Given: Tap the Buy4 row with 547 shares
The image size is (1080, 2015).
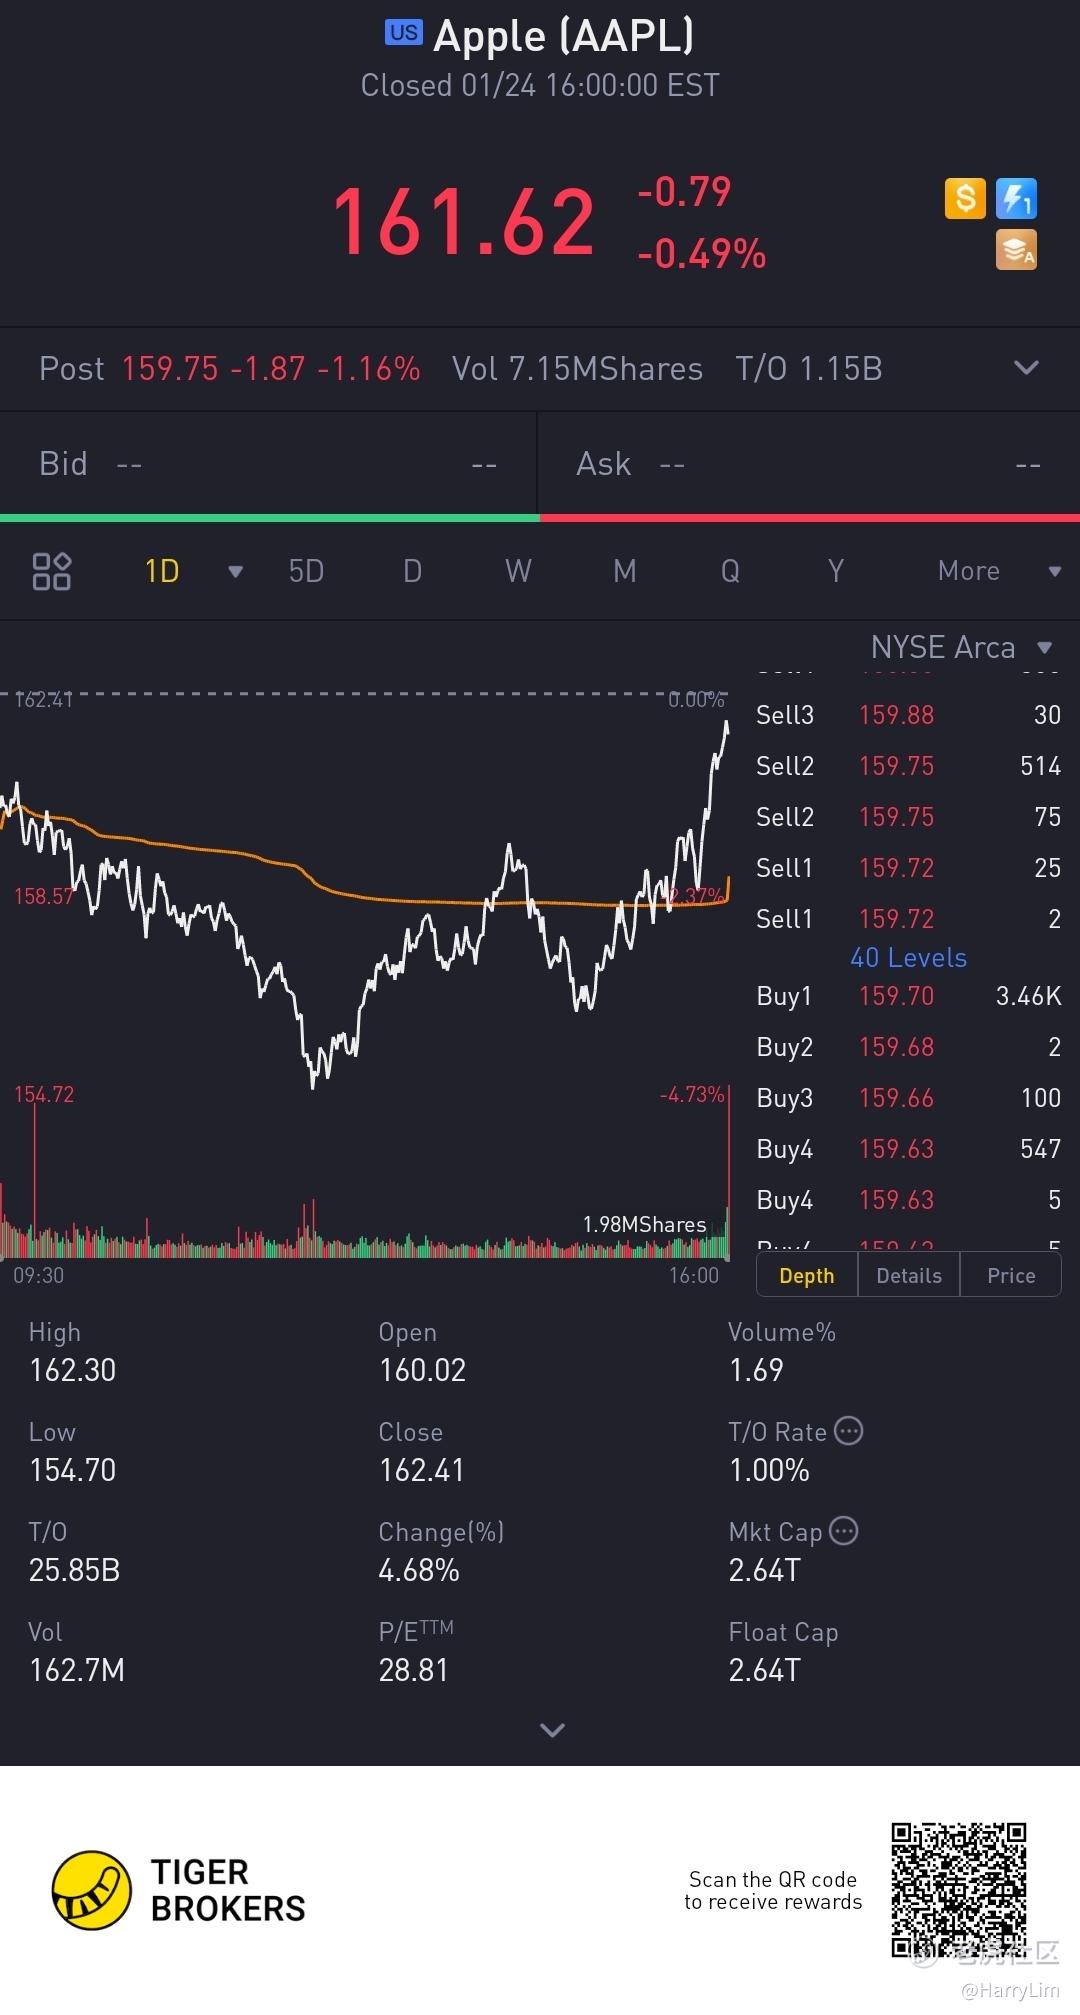Looking at the screenshot, I should [908, 1149].
